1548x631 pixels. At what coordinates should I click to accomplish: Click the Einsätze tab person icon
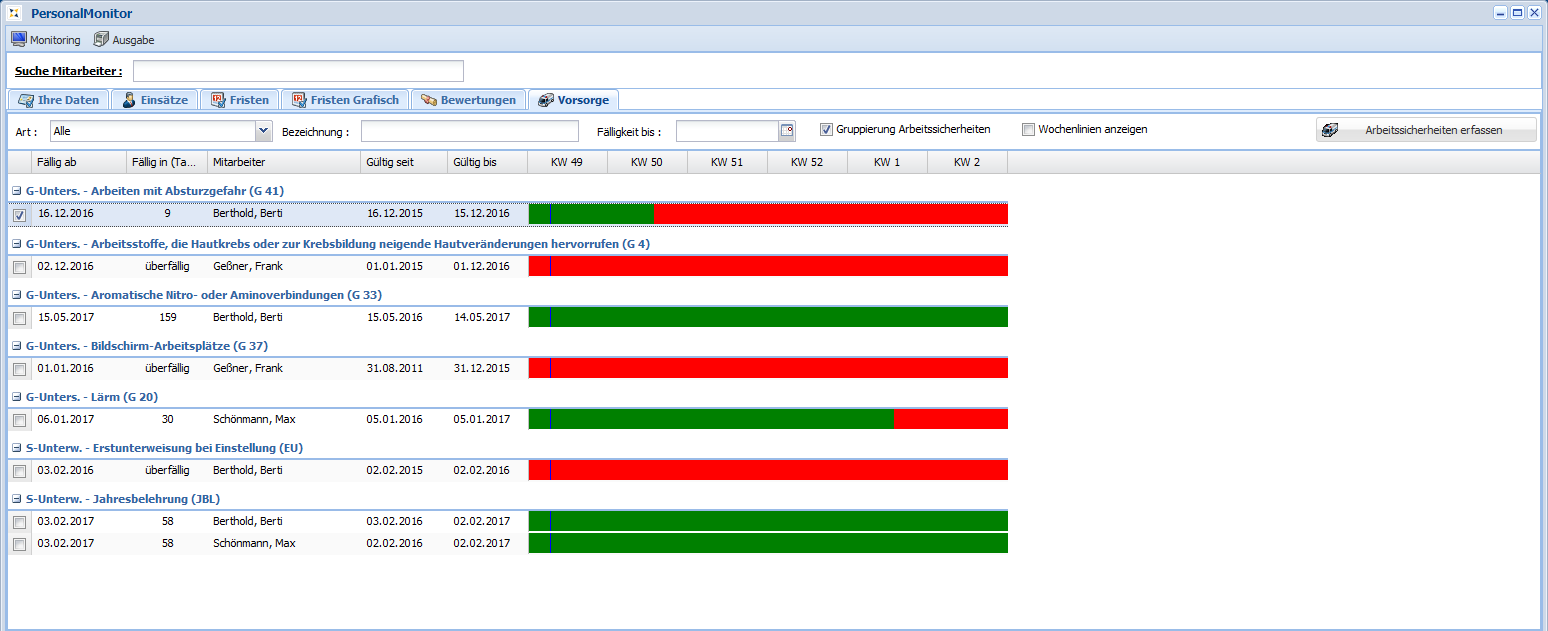[x=129, y=100]
